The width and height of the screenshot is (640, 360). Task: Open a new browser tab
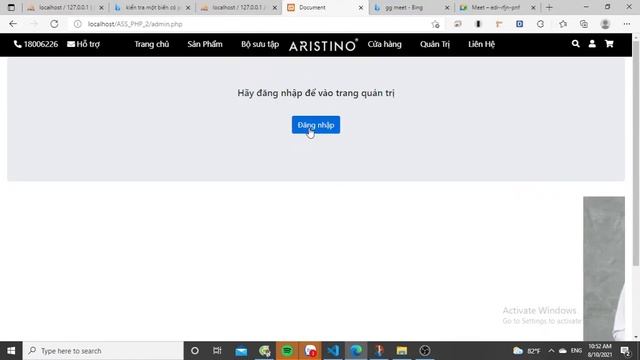click(x=549, y=7)
